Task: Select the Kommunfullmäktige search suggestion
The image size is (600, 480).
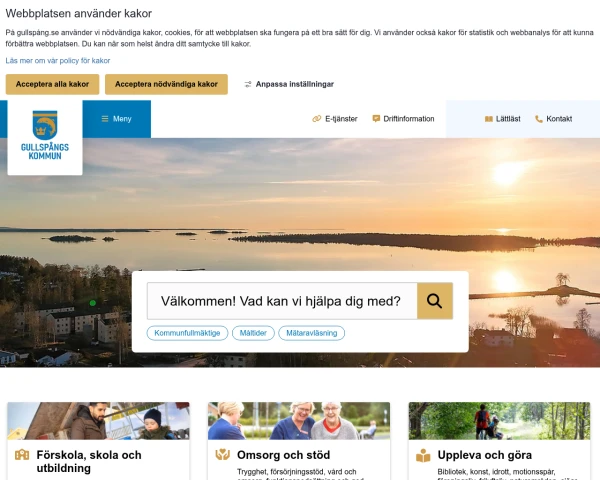Action: [188, 333]
